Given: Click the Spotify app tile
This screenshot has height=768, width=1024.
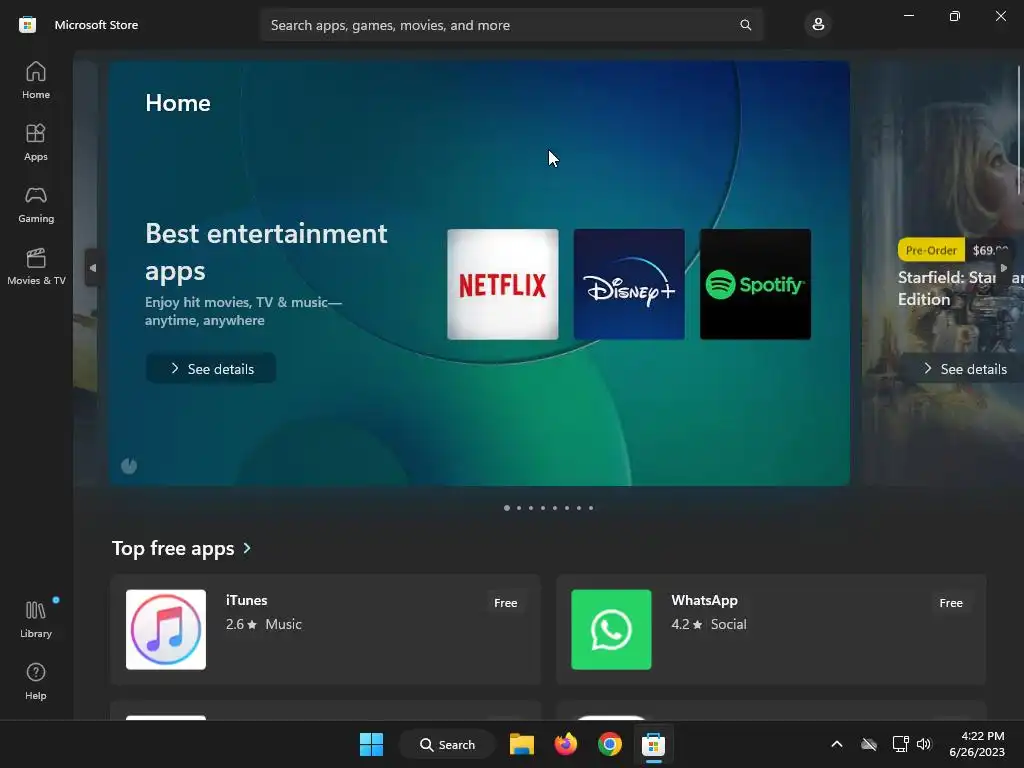Looking at the screenshot, I should coord(756,284).
